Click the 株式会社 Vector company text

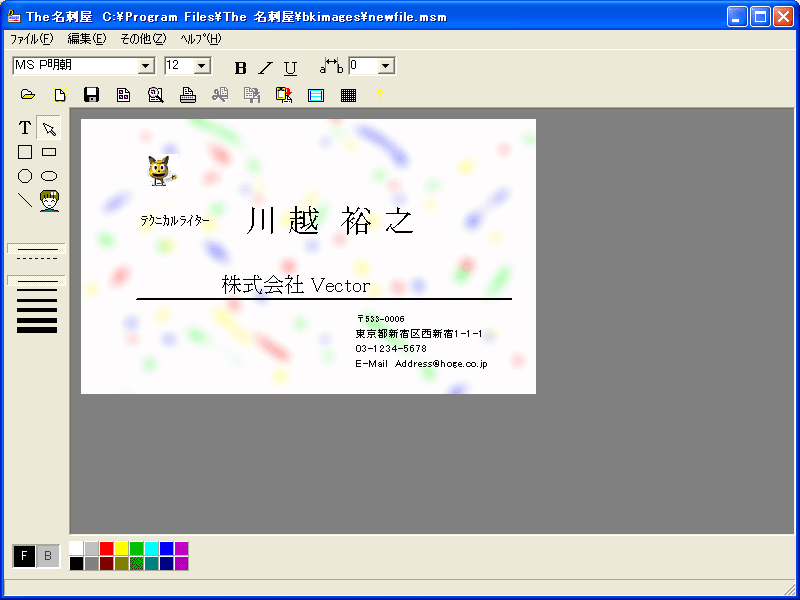[x=296, y=285]
